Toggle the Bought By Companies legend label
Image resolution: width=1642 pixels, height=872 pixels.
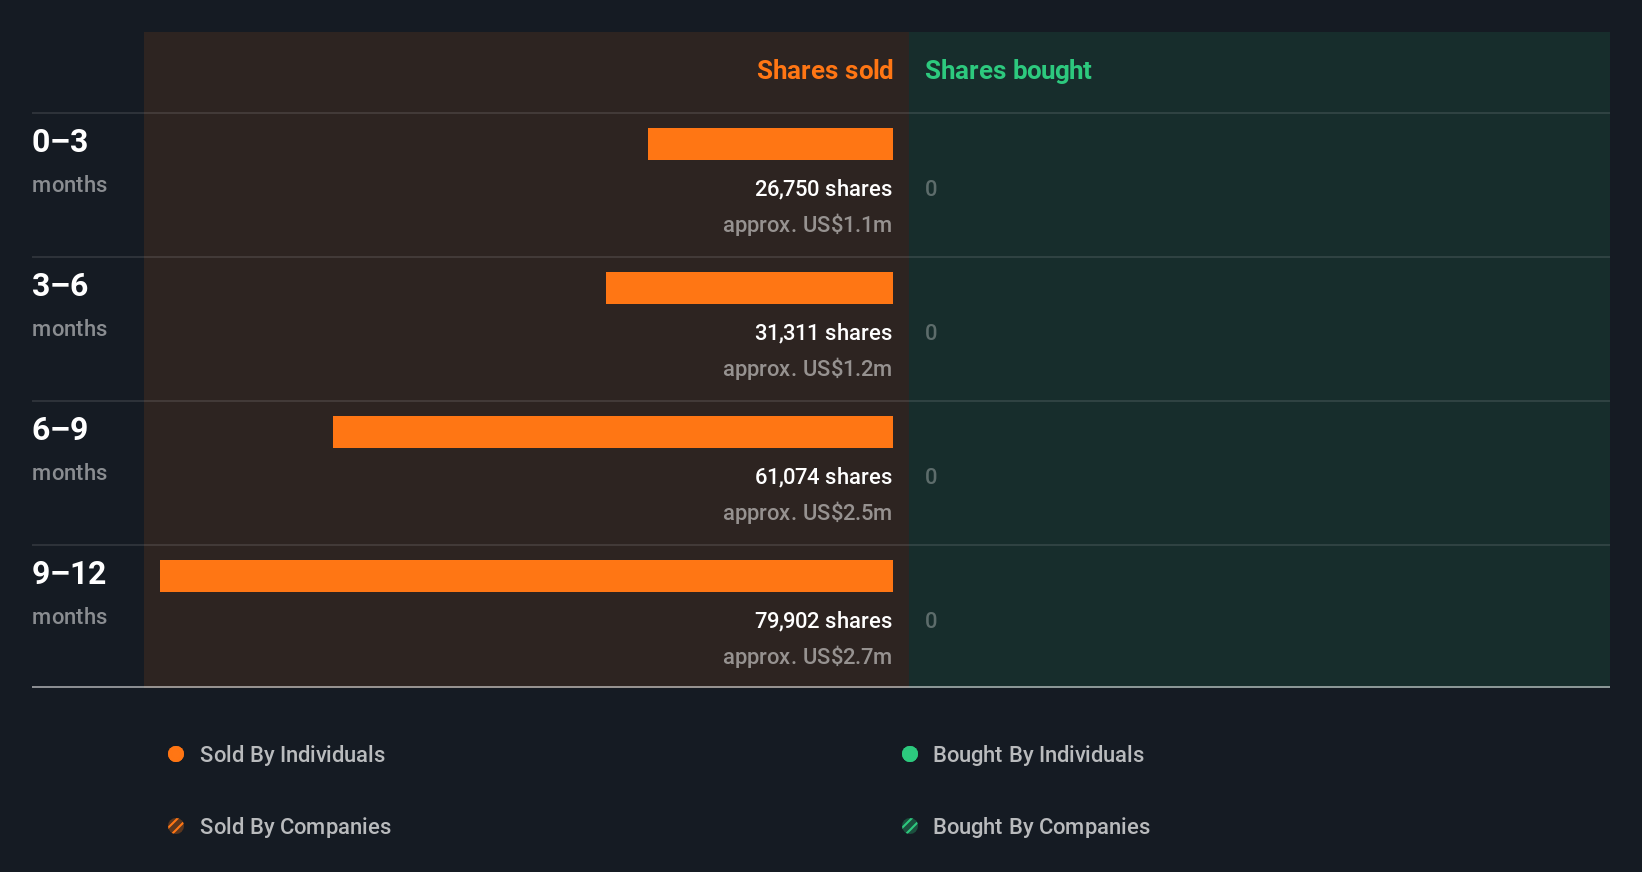(1041, 826)
